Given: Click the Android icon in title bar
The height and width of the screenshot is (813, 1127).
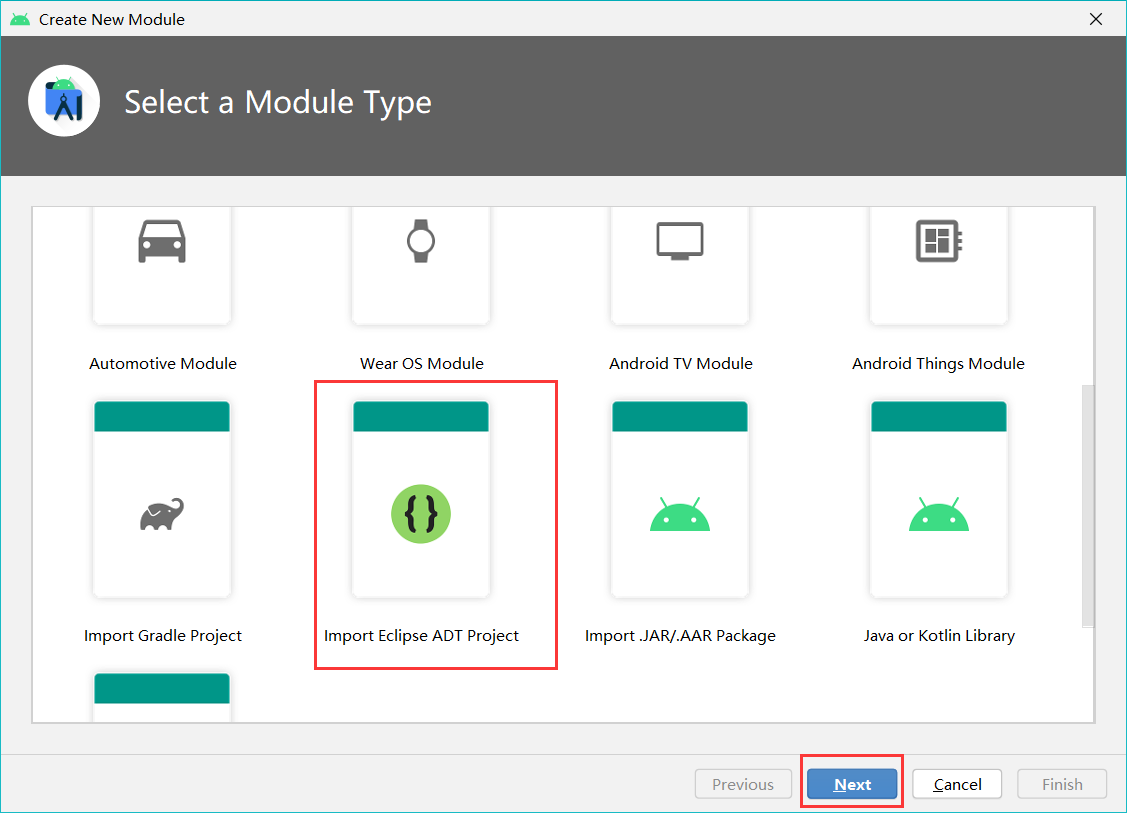Looking at the screenshot, I should 20,19.
